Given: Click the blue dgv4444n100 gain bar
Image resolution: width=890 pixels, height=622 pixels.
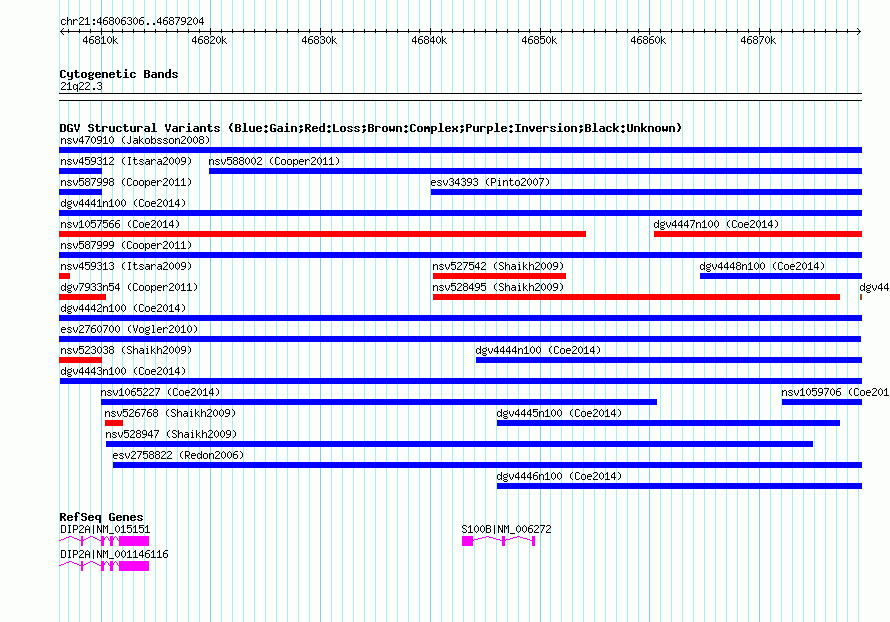Looking at the screenshot, I should coord(669,360).
